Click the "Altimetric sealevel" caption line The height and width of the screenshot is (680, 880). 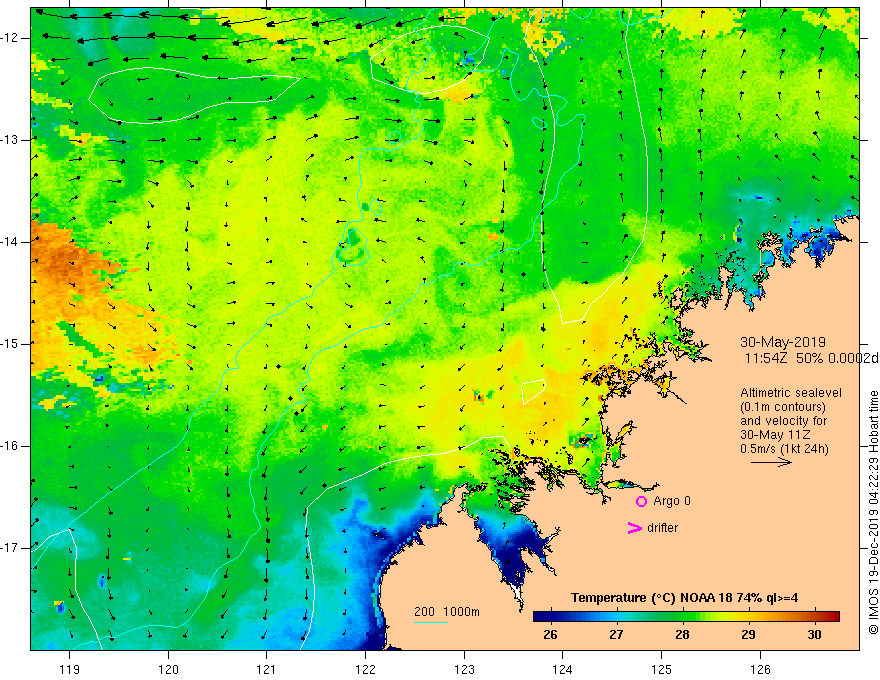click(x=791, y=393)
